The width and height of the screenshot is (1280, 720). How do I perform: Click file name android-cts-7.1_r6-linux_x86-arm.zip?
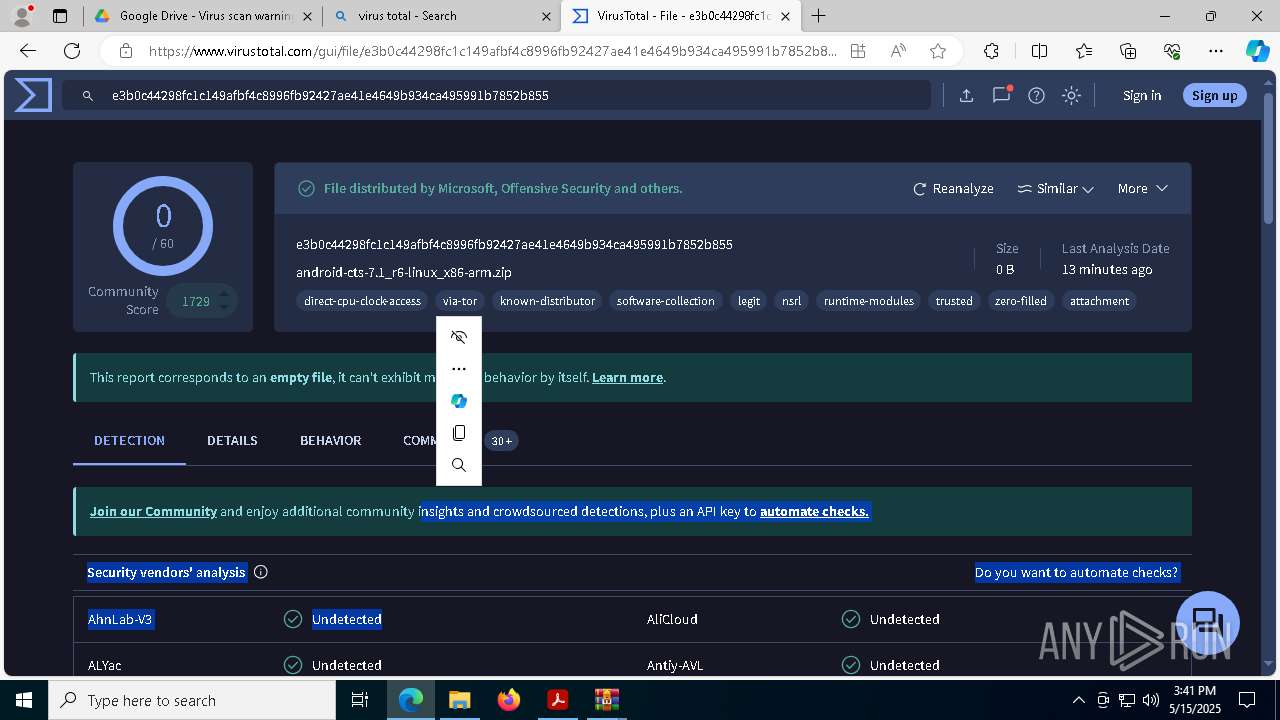pos(404,272)
